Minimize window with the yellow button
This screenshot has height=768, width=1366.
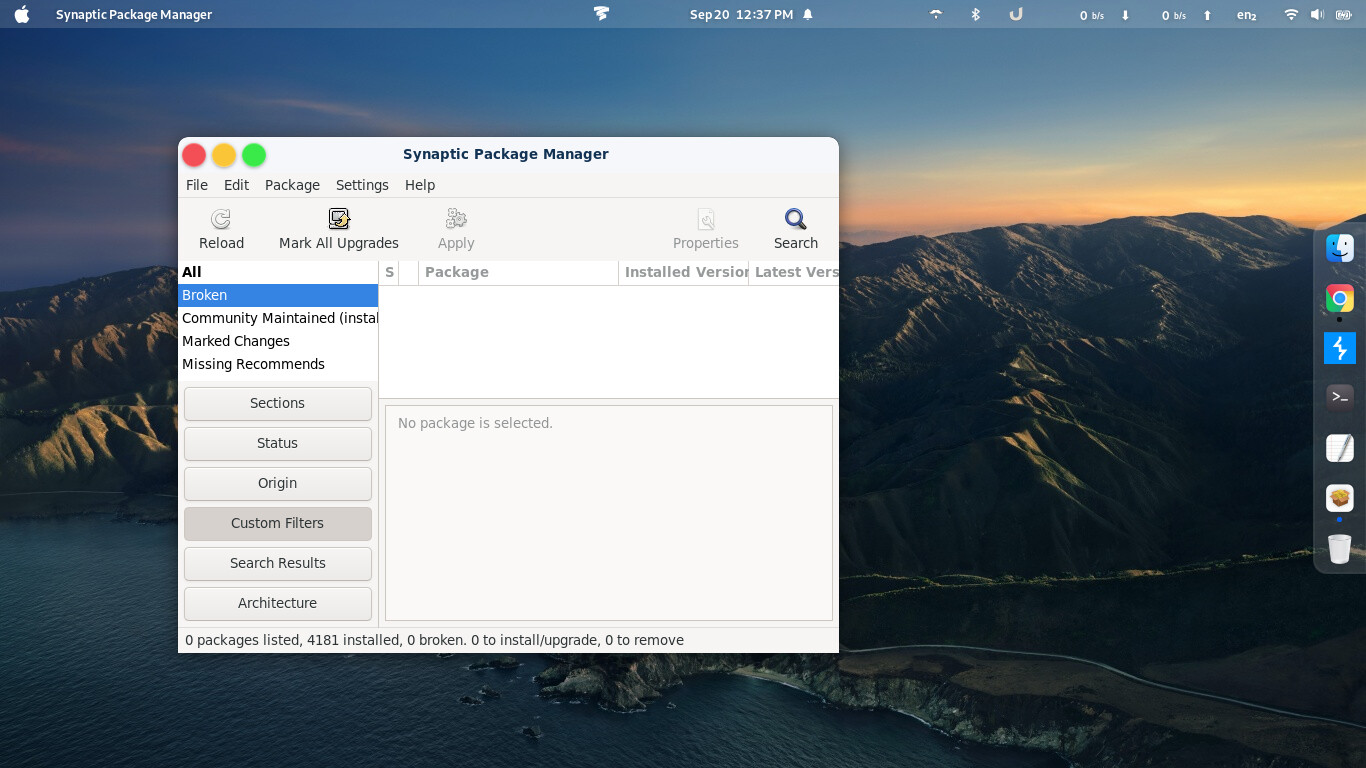[224, 155]
